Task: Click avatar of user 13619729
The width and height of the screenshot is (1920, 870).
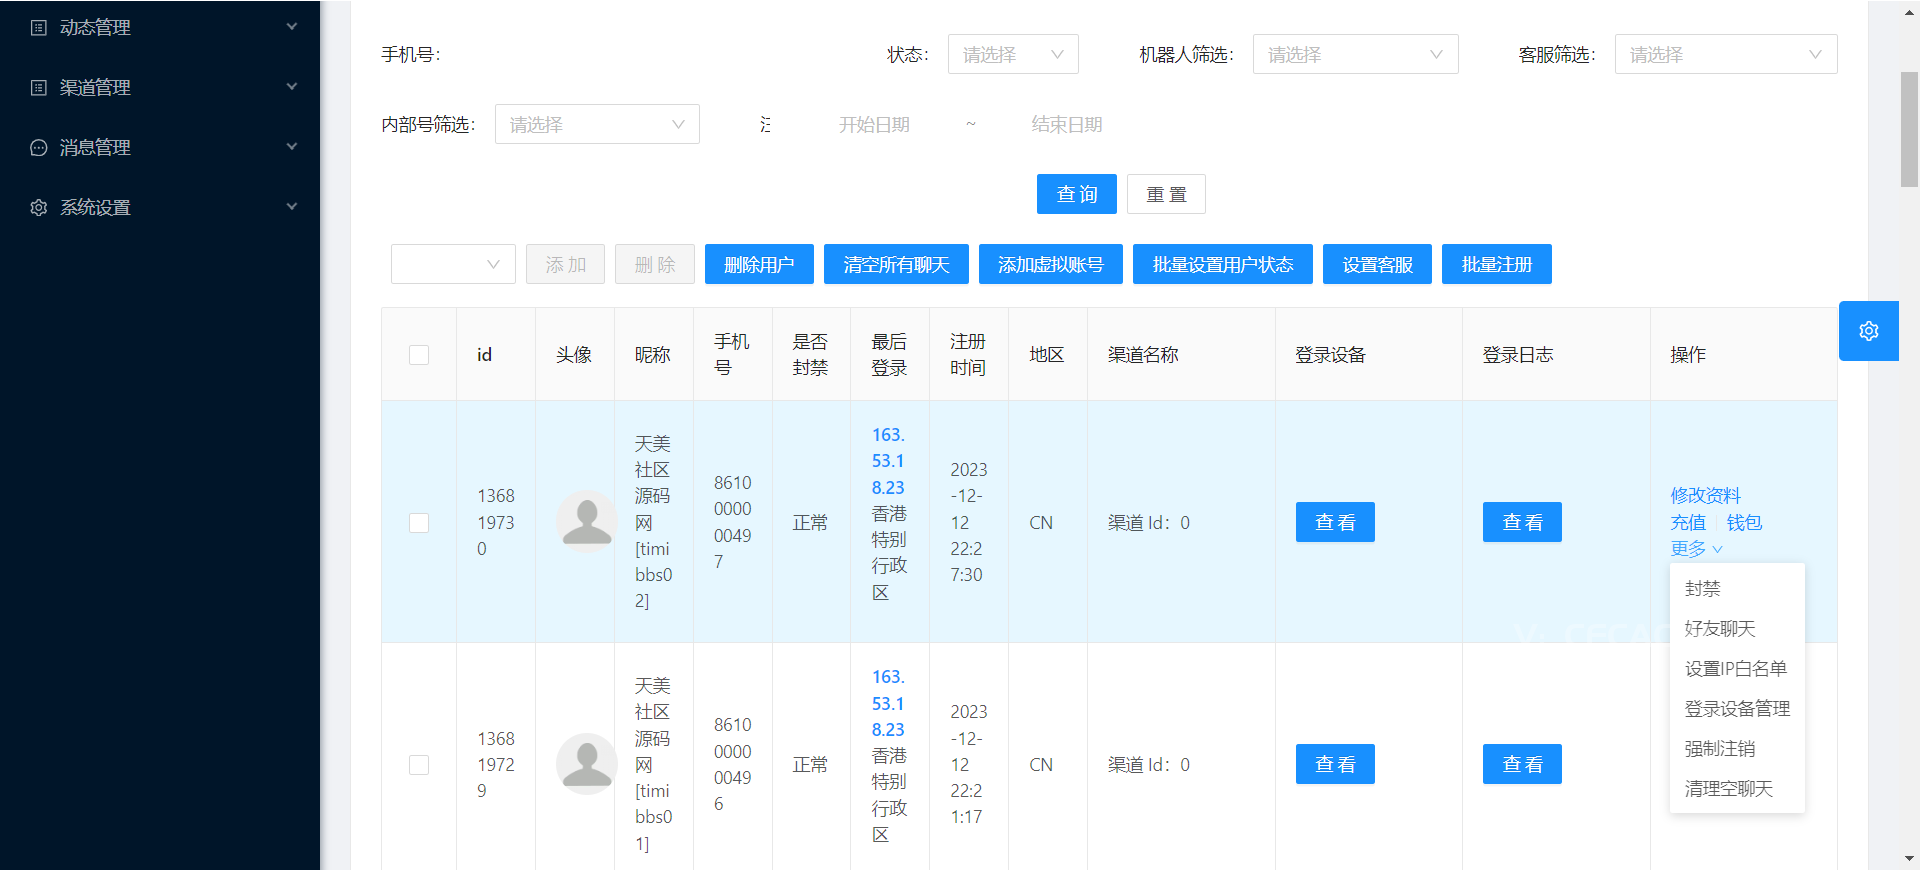Action: 586,764
